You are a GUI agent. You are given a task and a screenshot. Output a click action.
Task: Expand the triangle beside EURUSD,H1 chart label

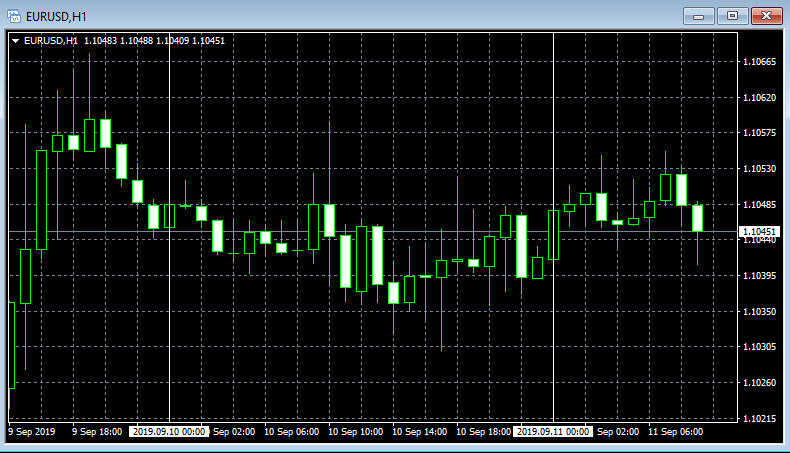(16, 41)
